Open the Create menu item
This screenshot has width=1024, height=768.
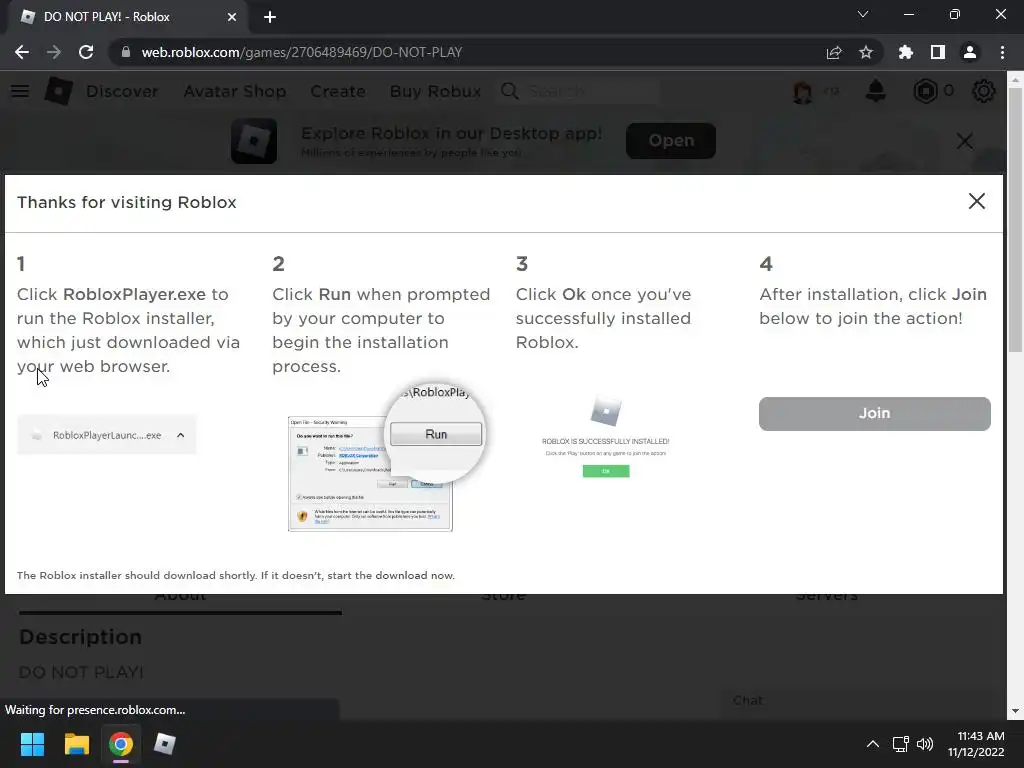338,91
